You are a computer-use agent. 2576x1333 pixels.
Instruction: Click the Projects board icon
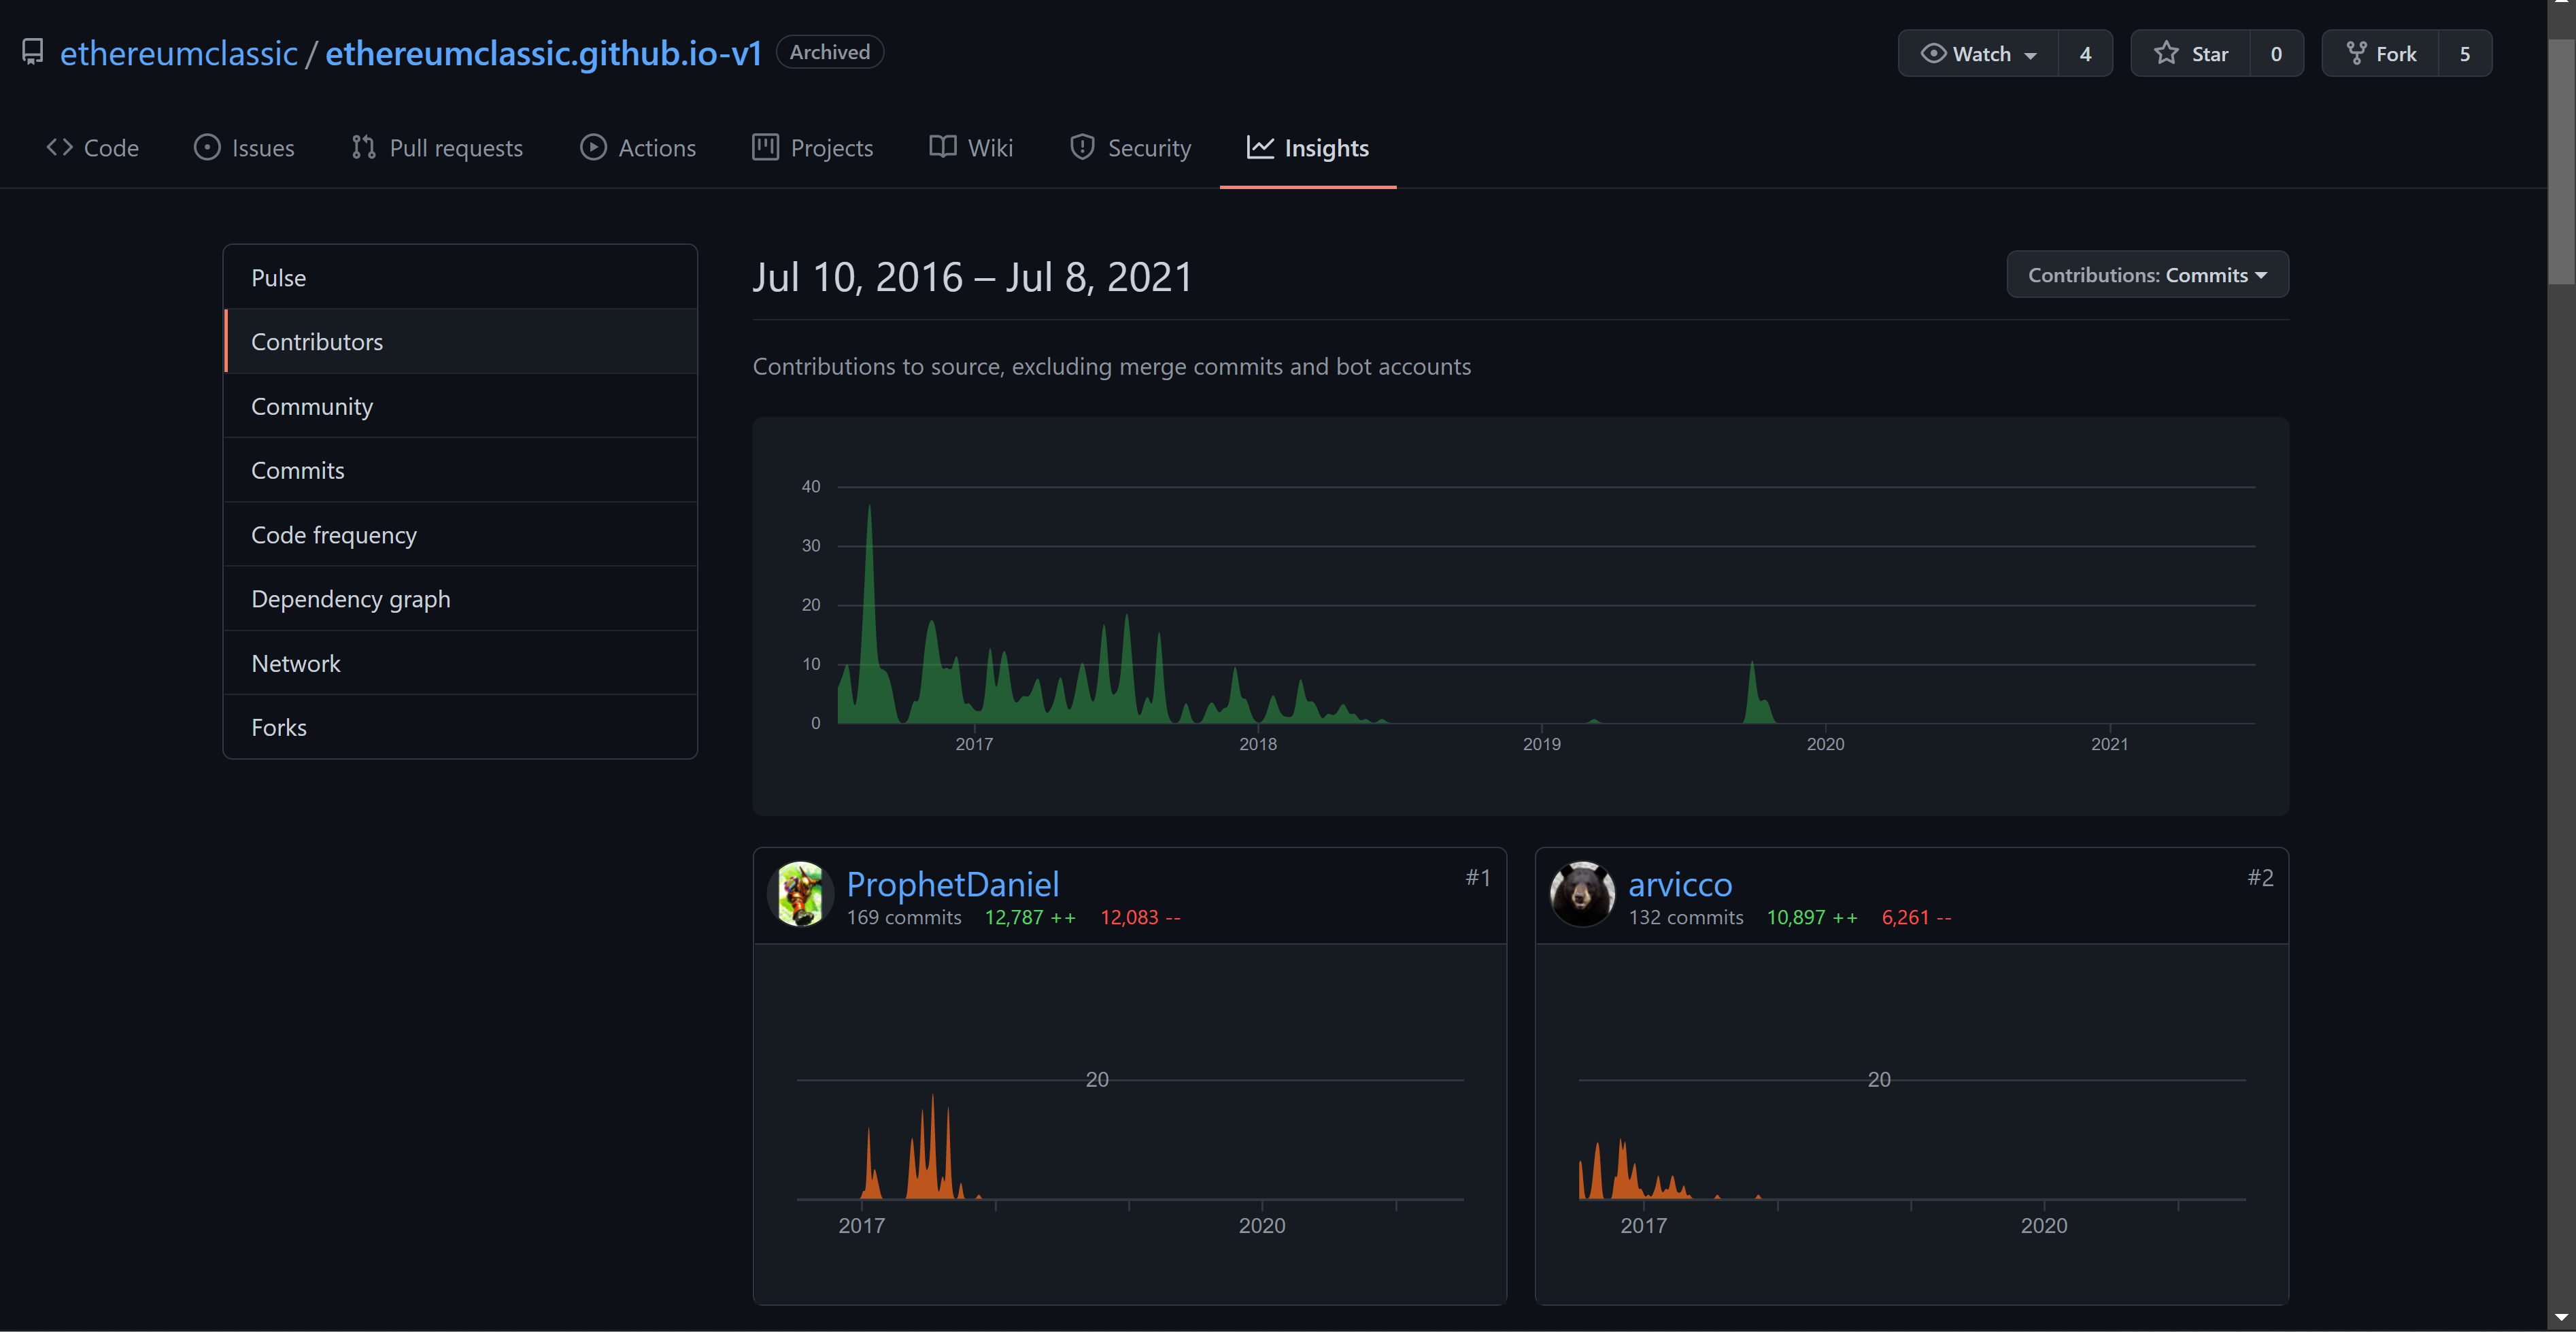(765, 148)
